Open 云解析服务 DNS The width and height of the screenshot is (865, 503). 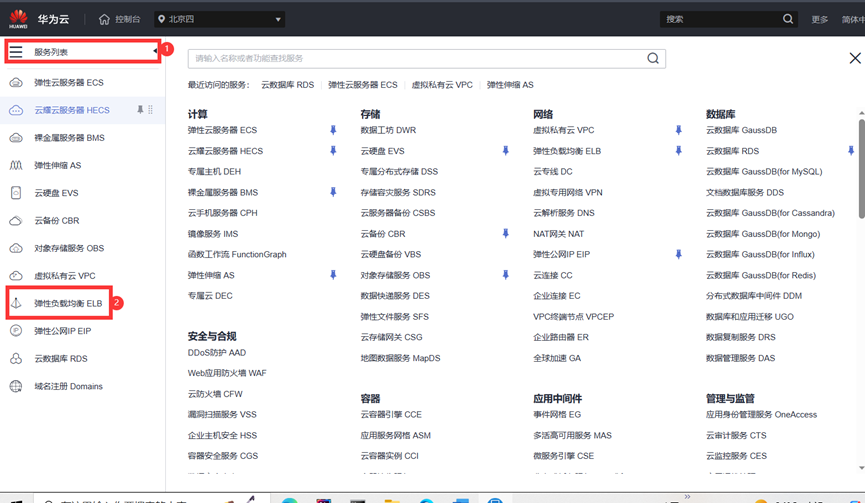click(x=564, y=213)
